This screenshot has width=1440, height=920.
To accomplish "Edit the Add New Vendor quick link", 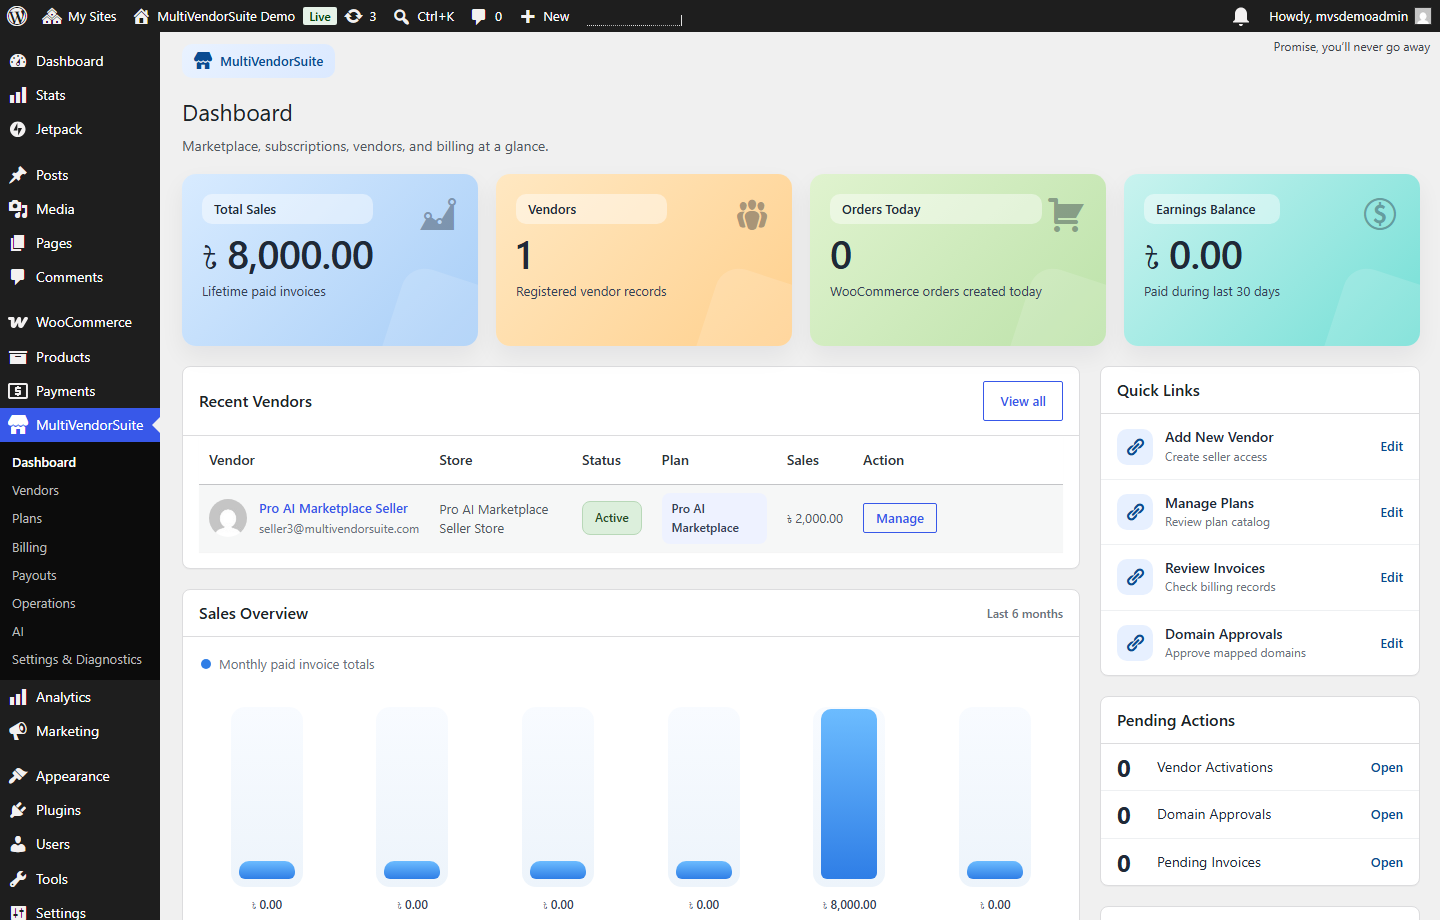I will point(1392,446).
